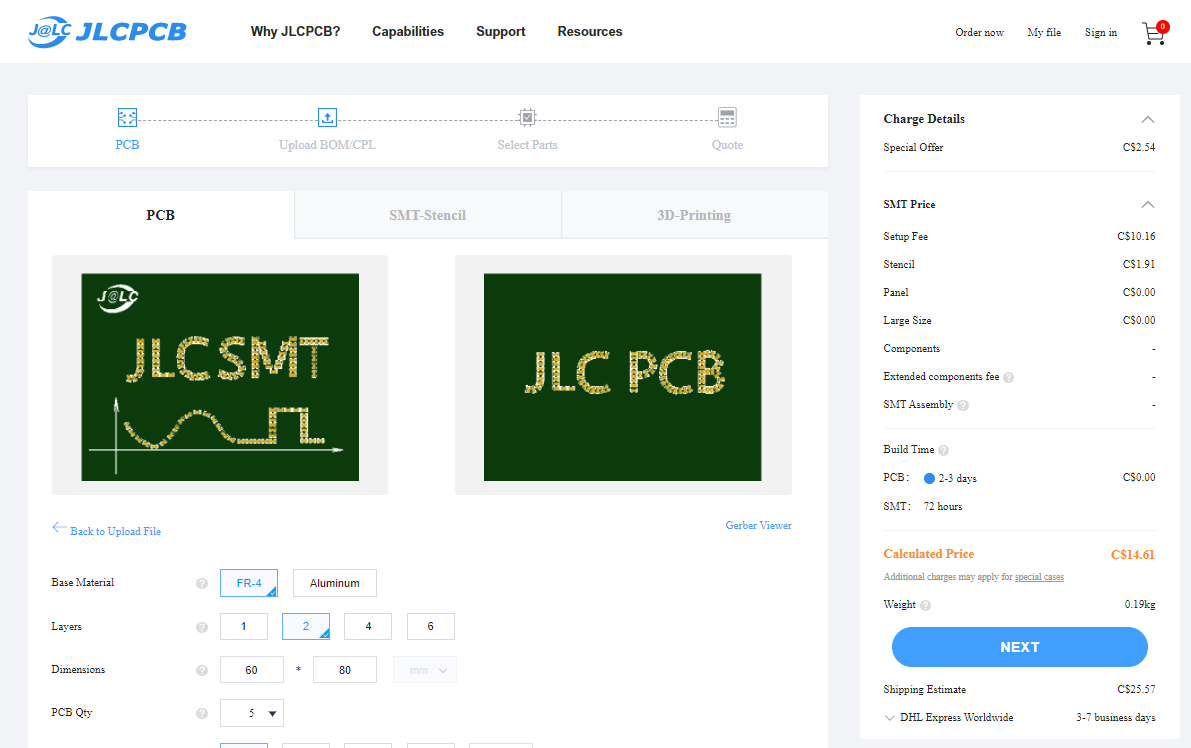Choose 1 layer option
The image size is (1191, 748).
[244, 626]
